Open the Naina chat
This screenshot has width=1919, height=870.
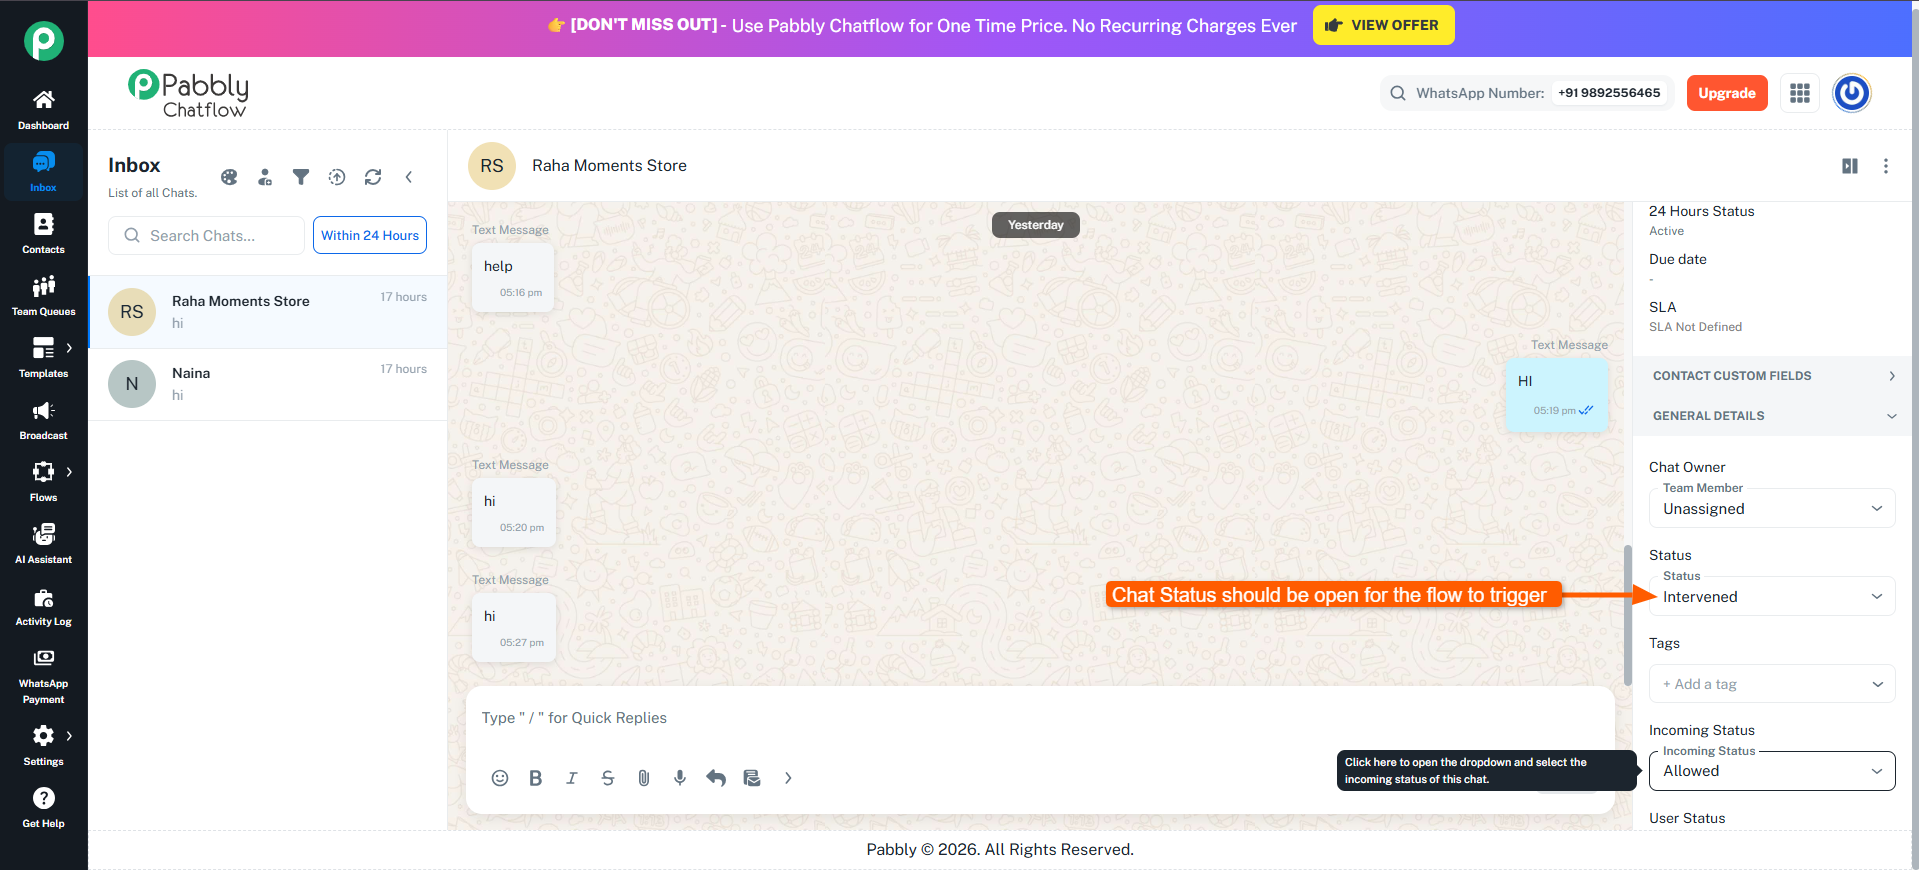(x=268, y=384)
